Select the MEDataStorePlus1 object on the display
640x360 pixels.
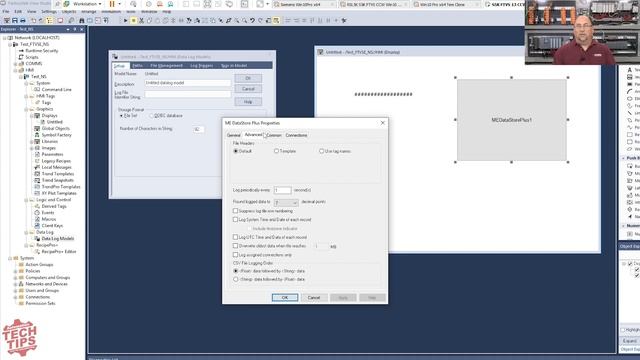(x=511, y=120)
